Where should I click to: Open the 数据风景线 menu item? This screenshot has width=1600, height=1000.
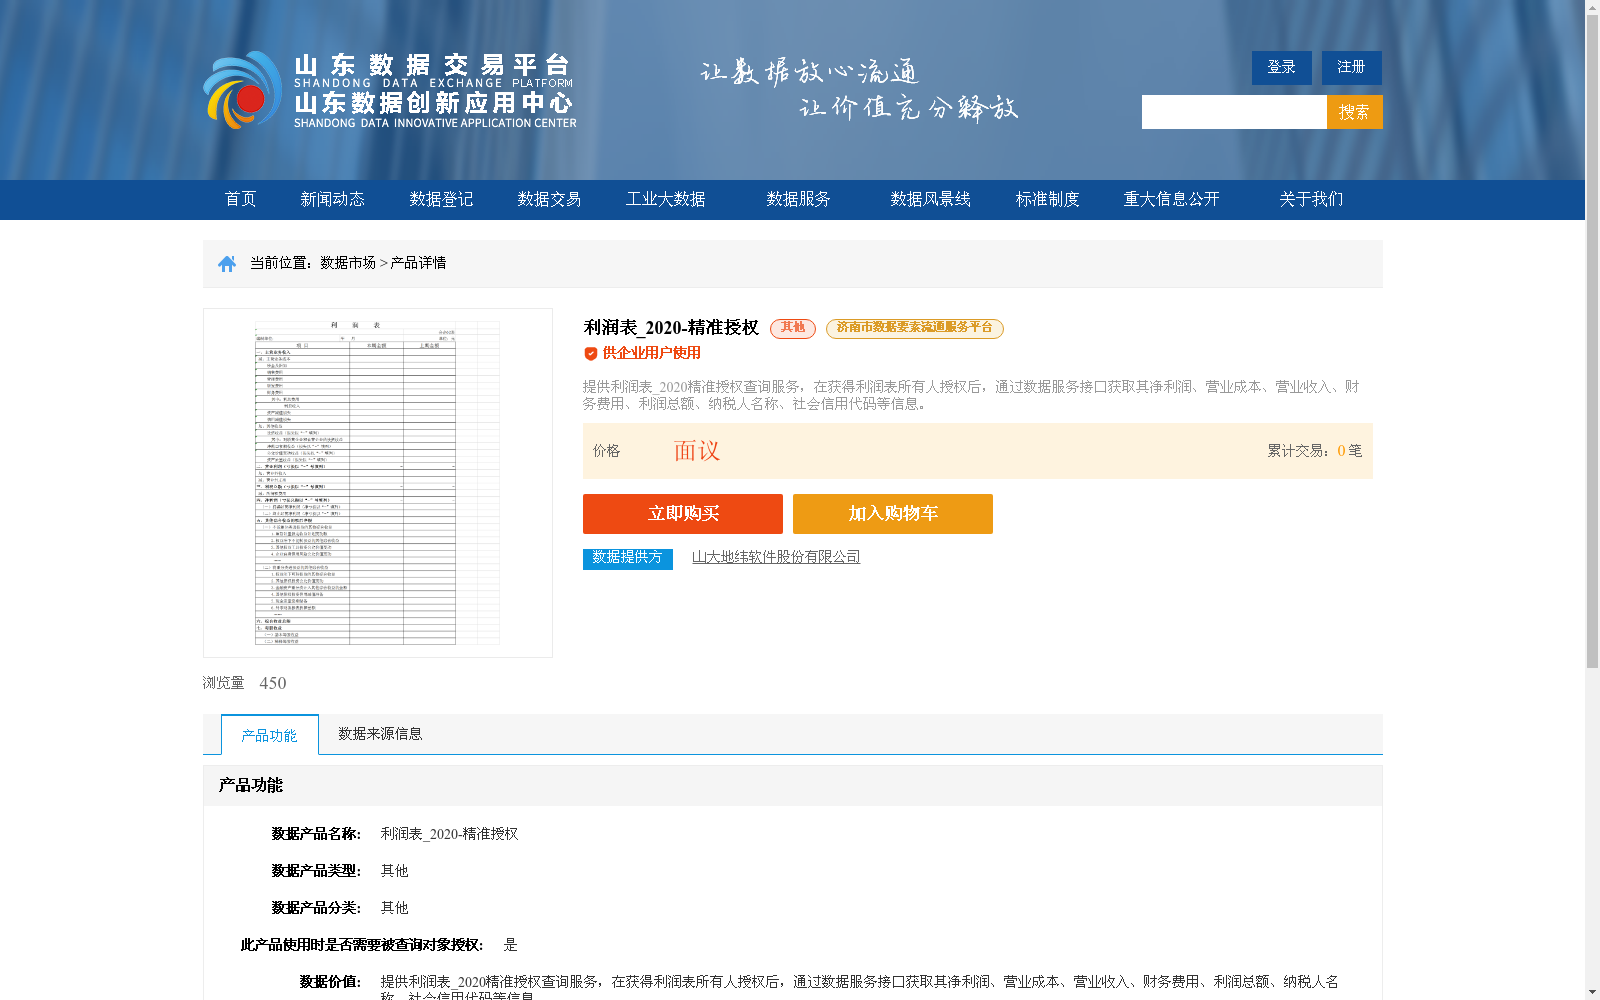pos(930,200)
